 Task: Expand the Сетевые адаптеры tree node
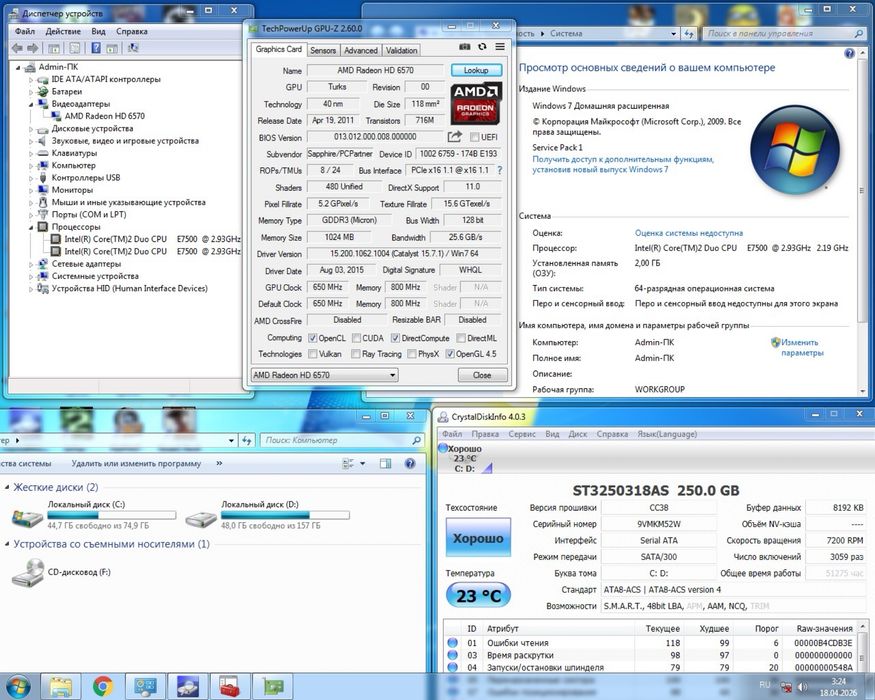point(32,264)
